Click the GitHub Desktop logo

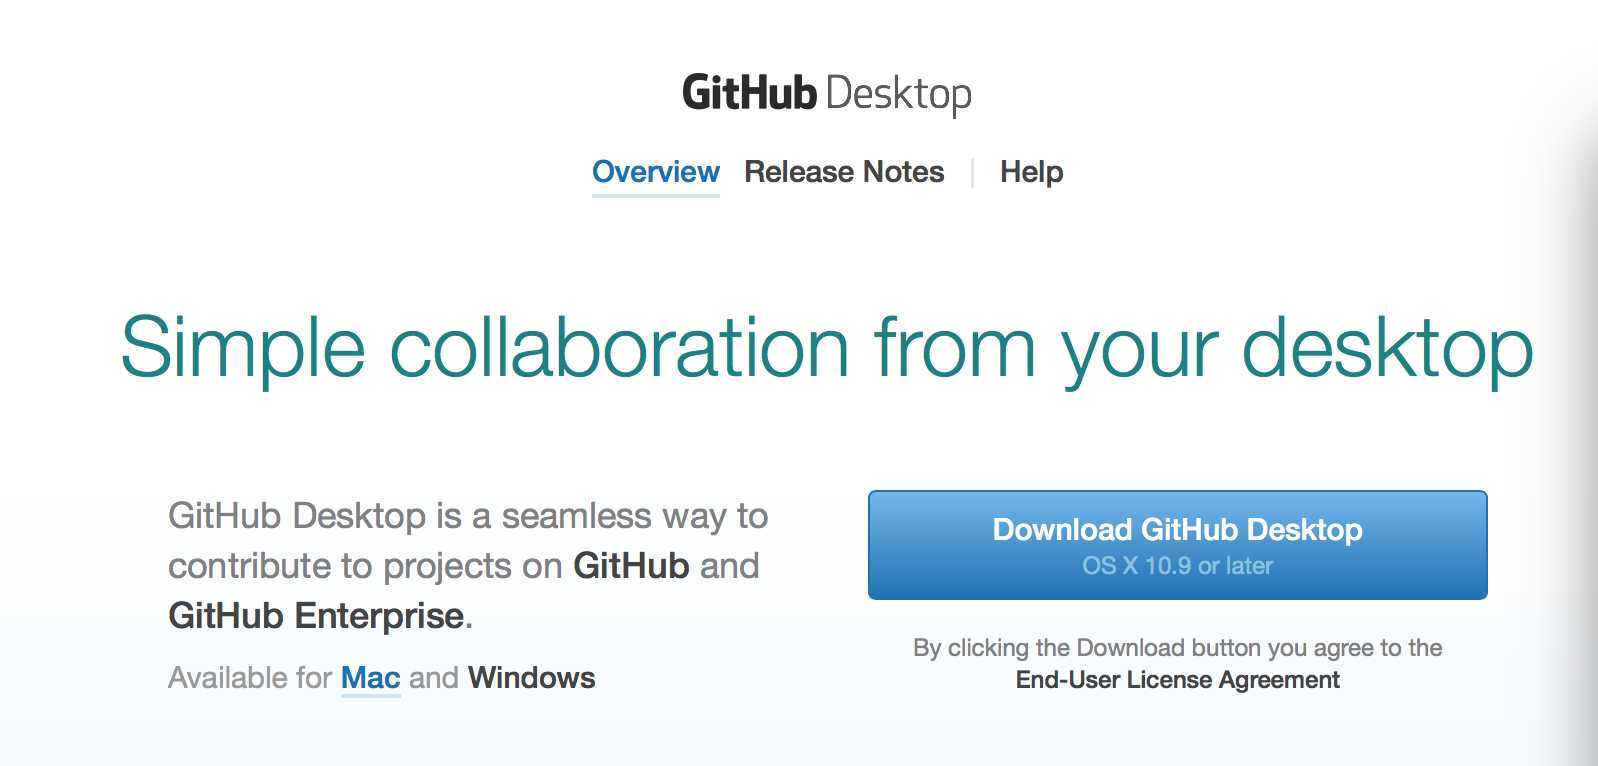point(826,93)
